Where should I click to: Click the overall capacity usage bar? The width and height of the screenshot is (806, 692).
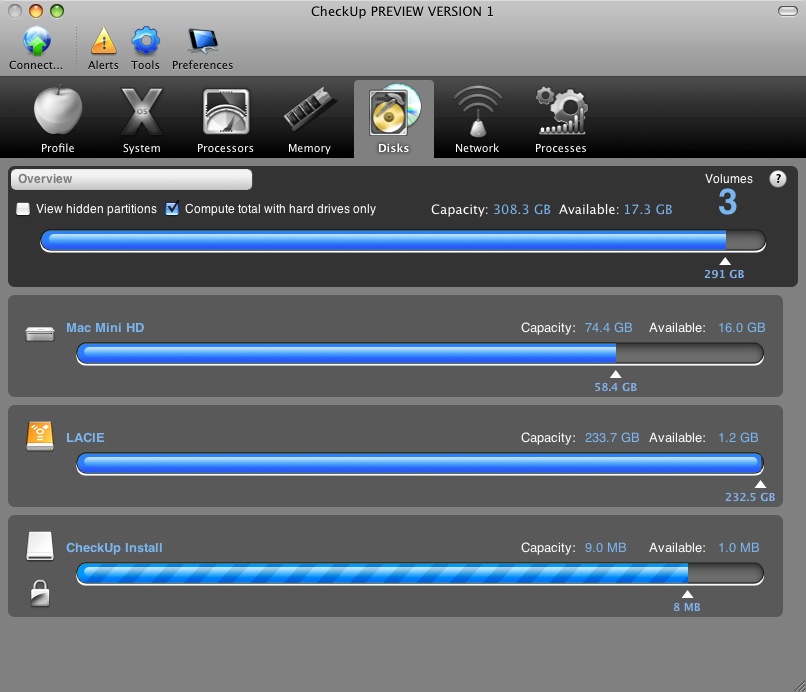click(x=403, y=241)
